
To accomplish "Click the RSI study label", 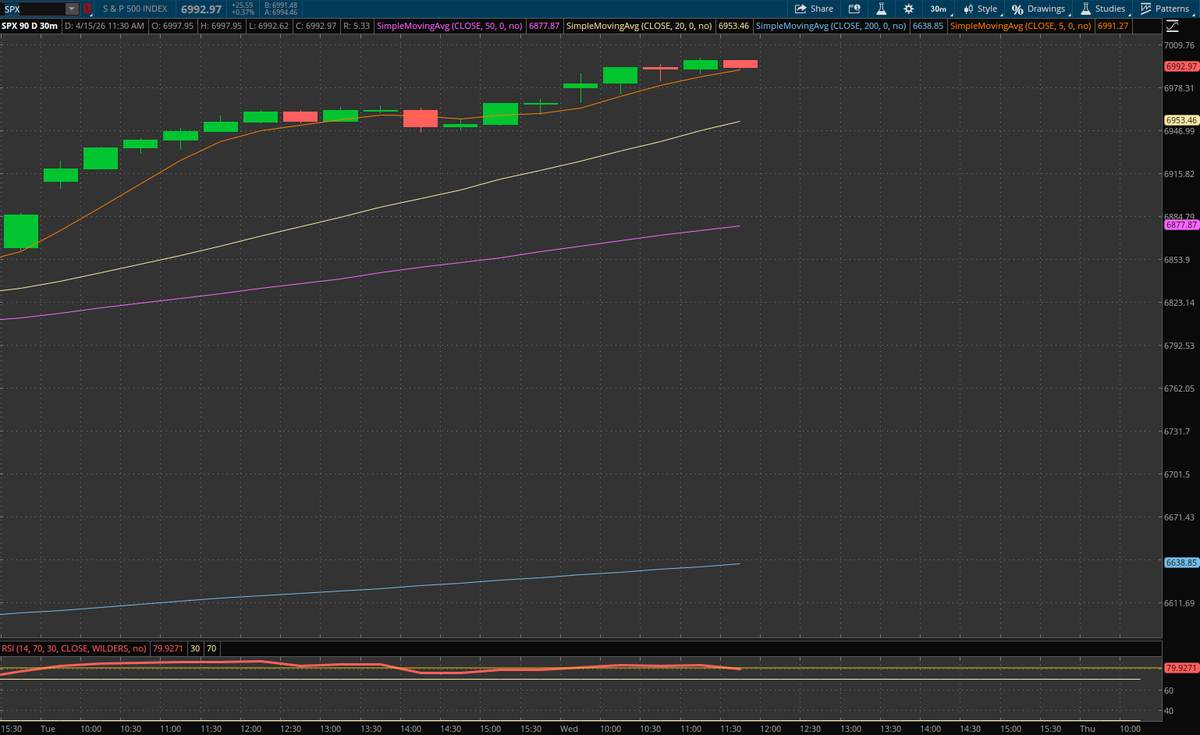I will (74, 649).
